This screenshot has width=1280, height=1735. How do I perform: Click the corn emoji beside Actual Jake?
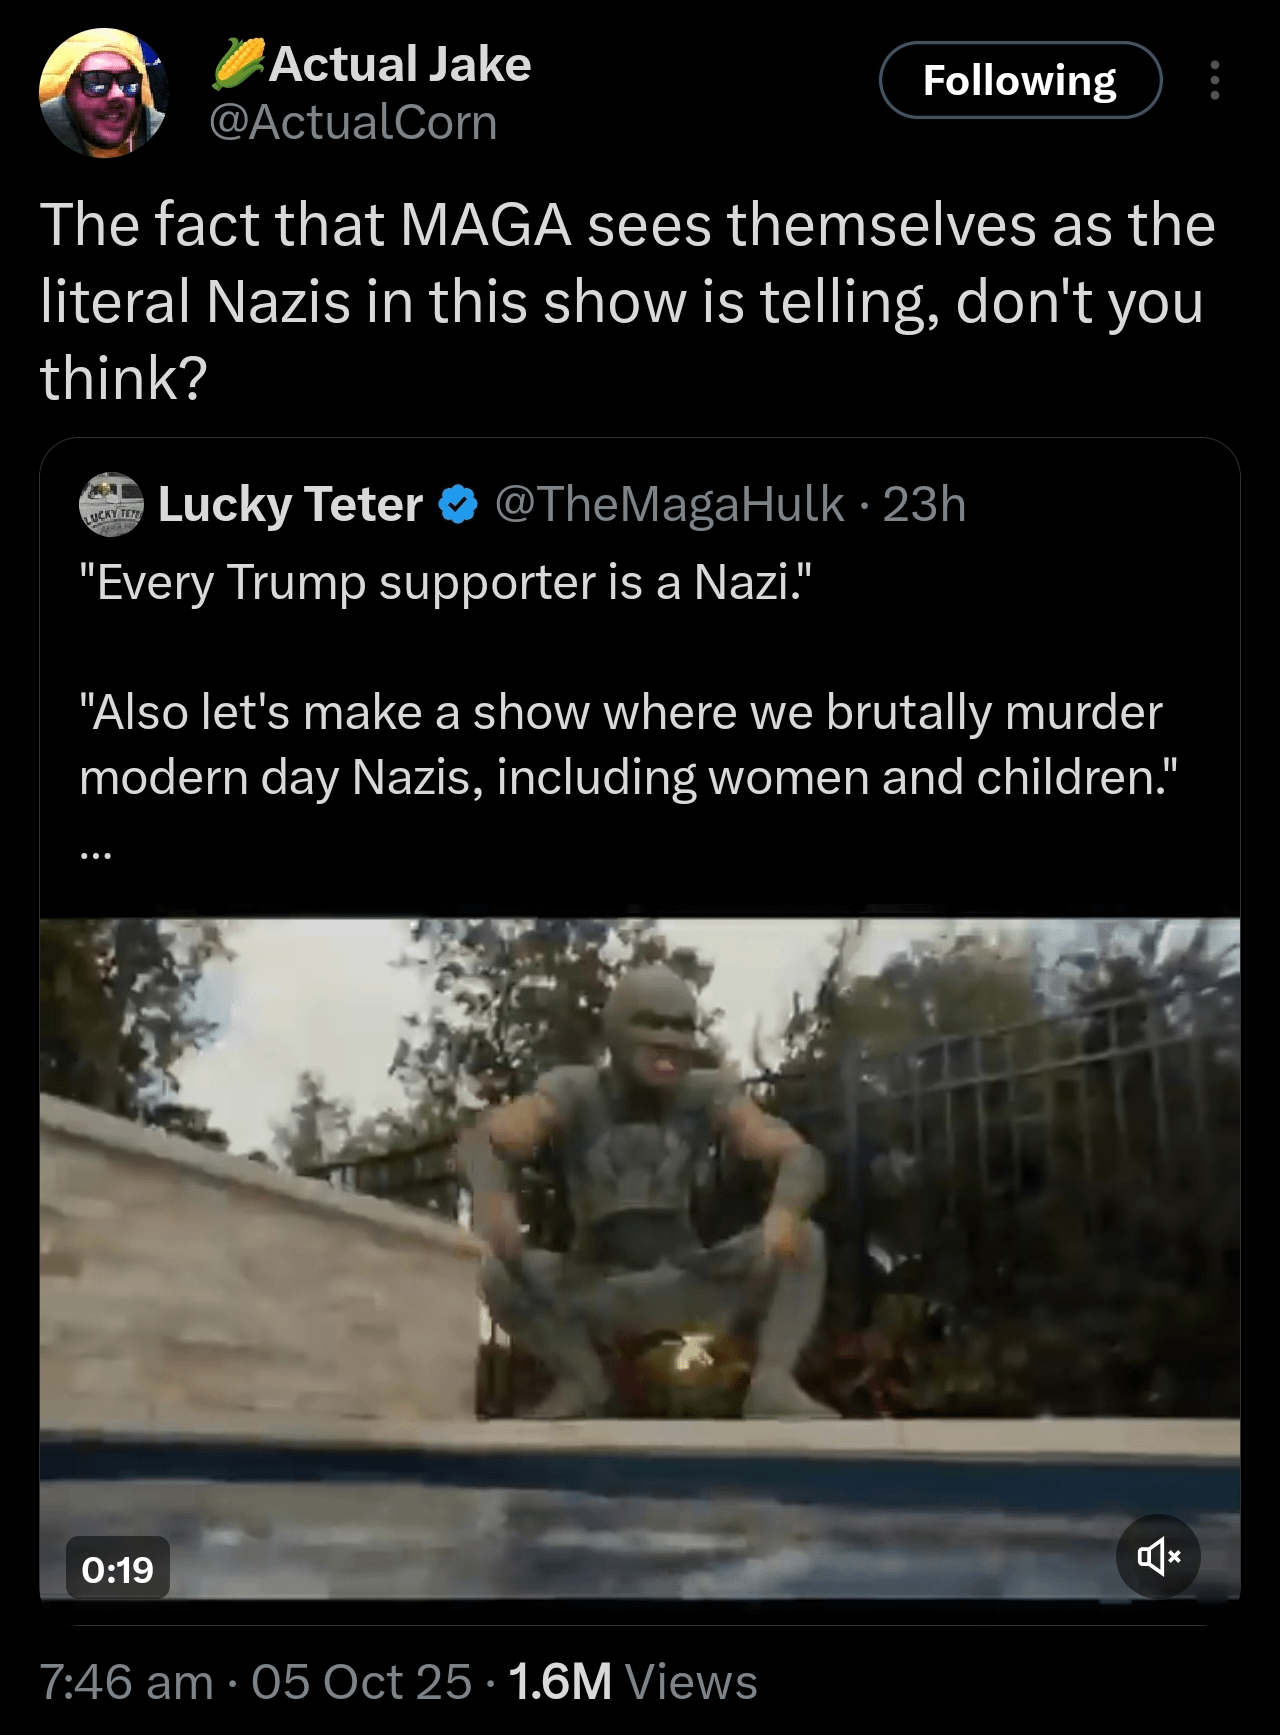239,64
